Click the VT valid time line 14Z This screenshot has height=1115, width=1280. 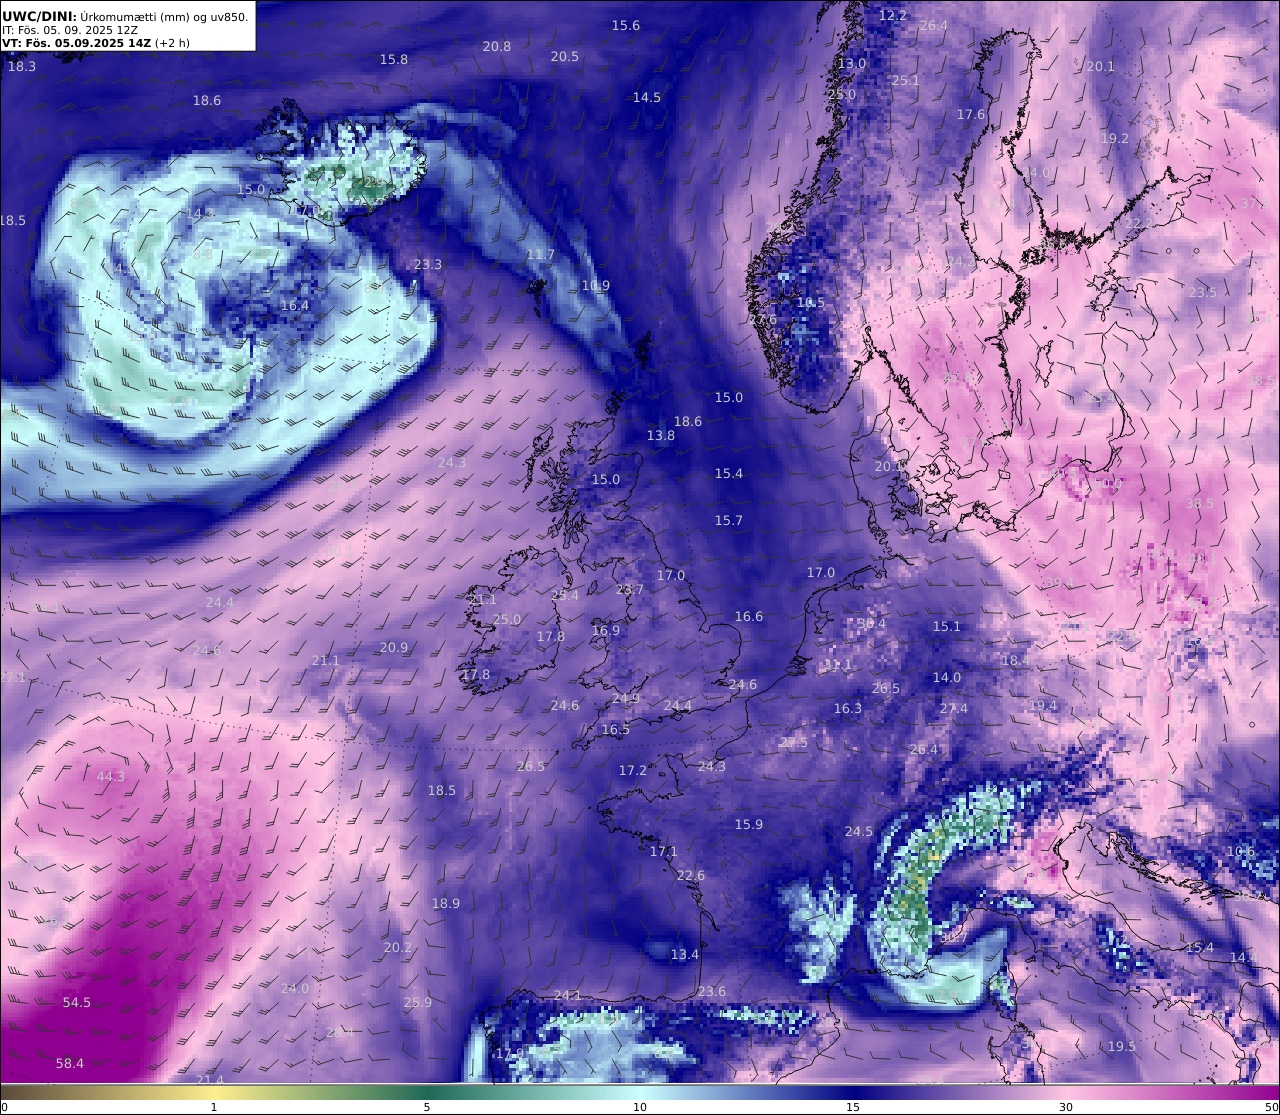[96, 43]
